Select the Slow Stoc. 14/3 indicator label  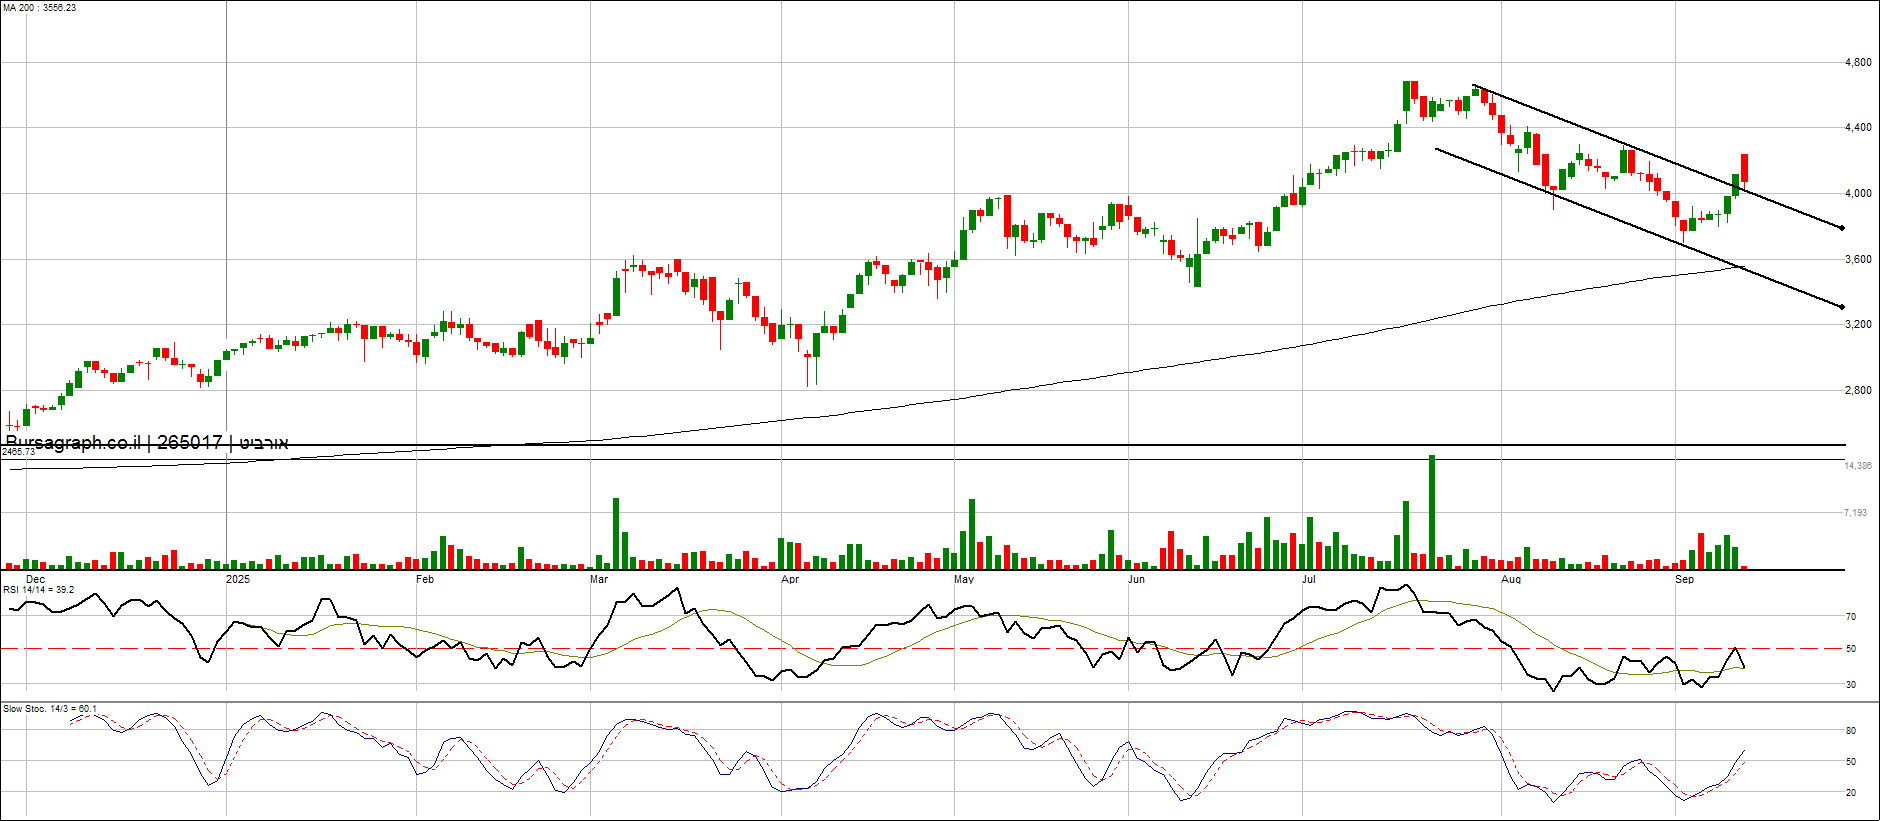point(50,709)
